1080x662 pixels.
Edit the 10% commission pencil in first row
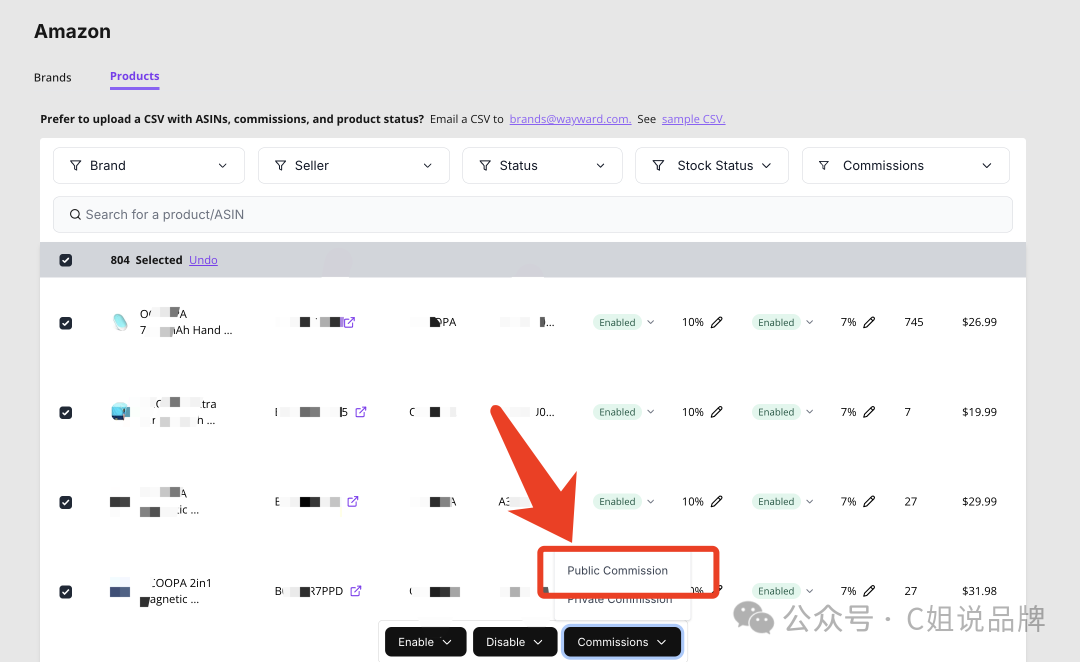716,323
